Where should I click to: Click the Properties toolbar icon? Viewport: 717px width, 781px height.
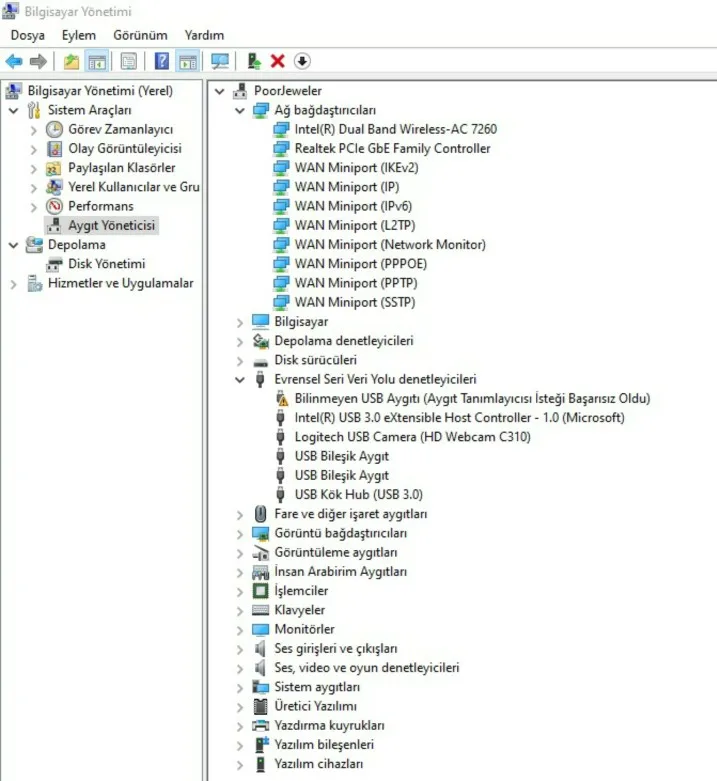[129, 62]
